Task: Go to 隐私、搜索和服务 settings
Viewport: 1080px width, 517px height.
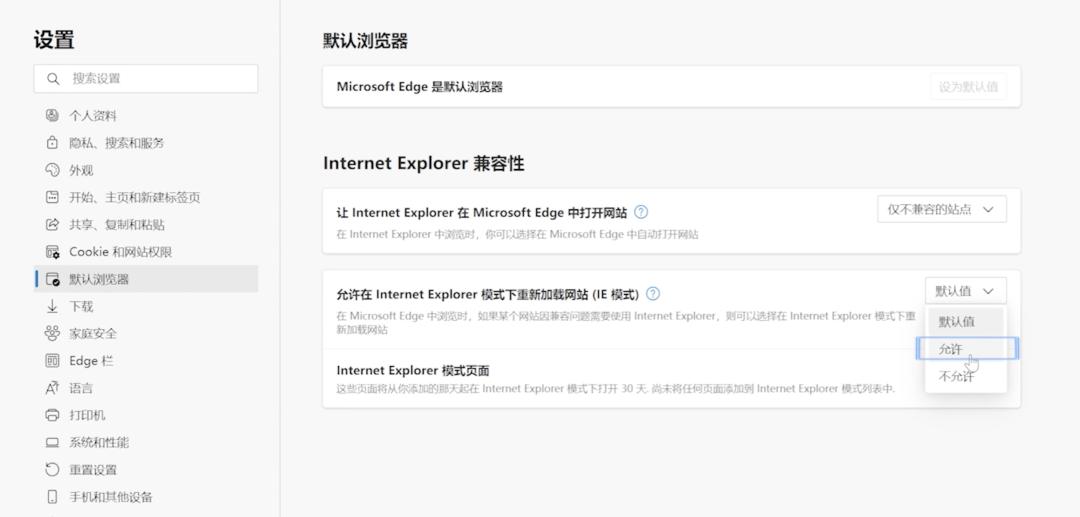Action: (146, 143)
